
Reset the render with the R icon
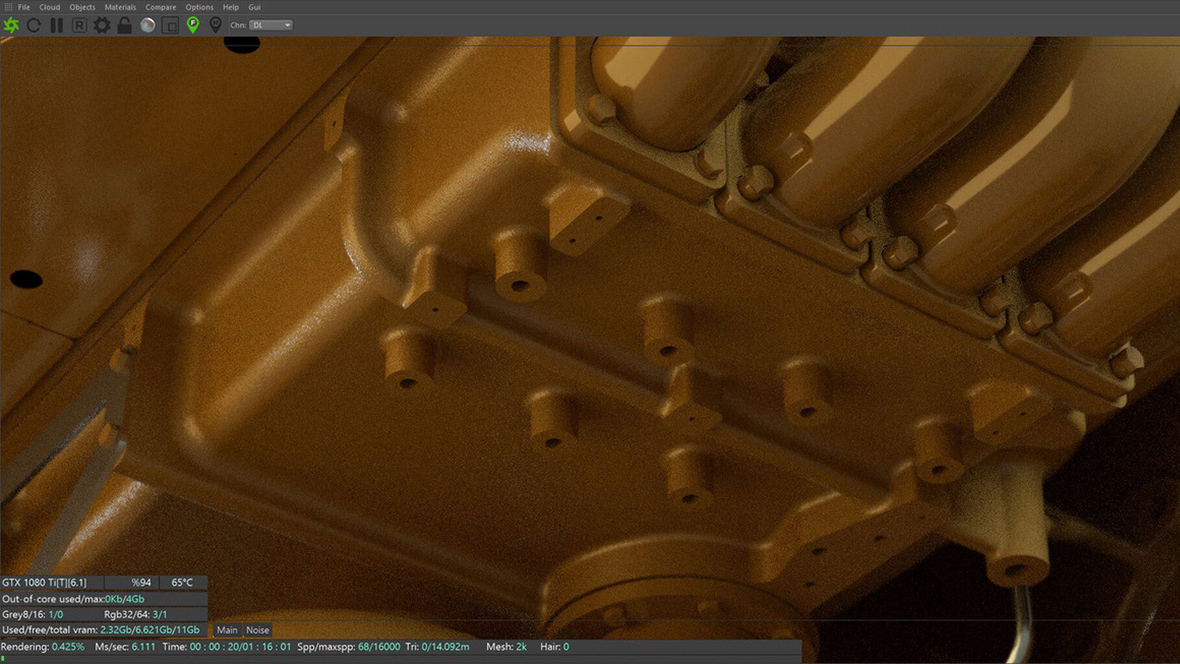pos(79,25)
